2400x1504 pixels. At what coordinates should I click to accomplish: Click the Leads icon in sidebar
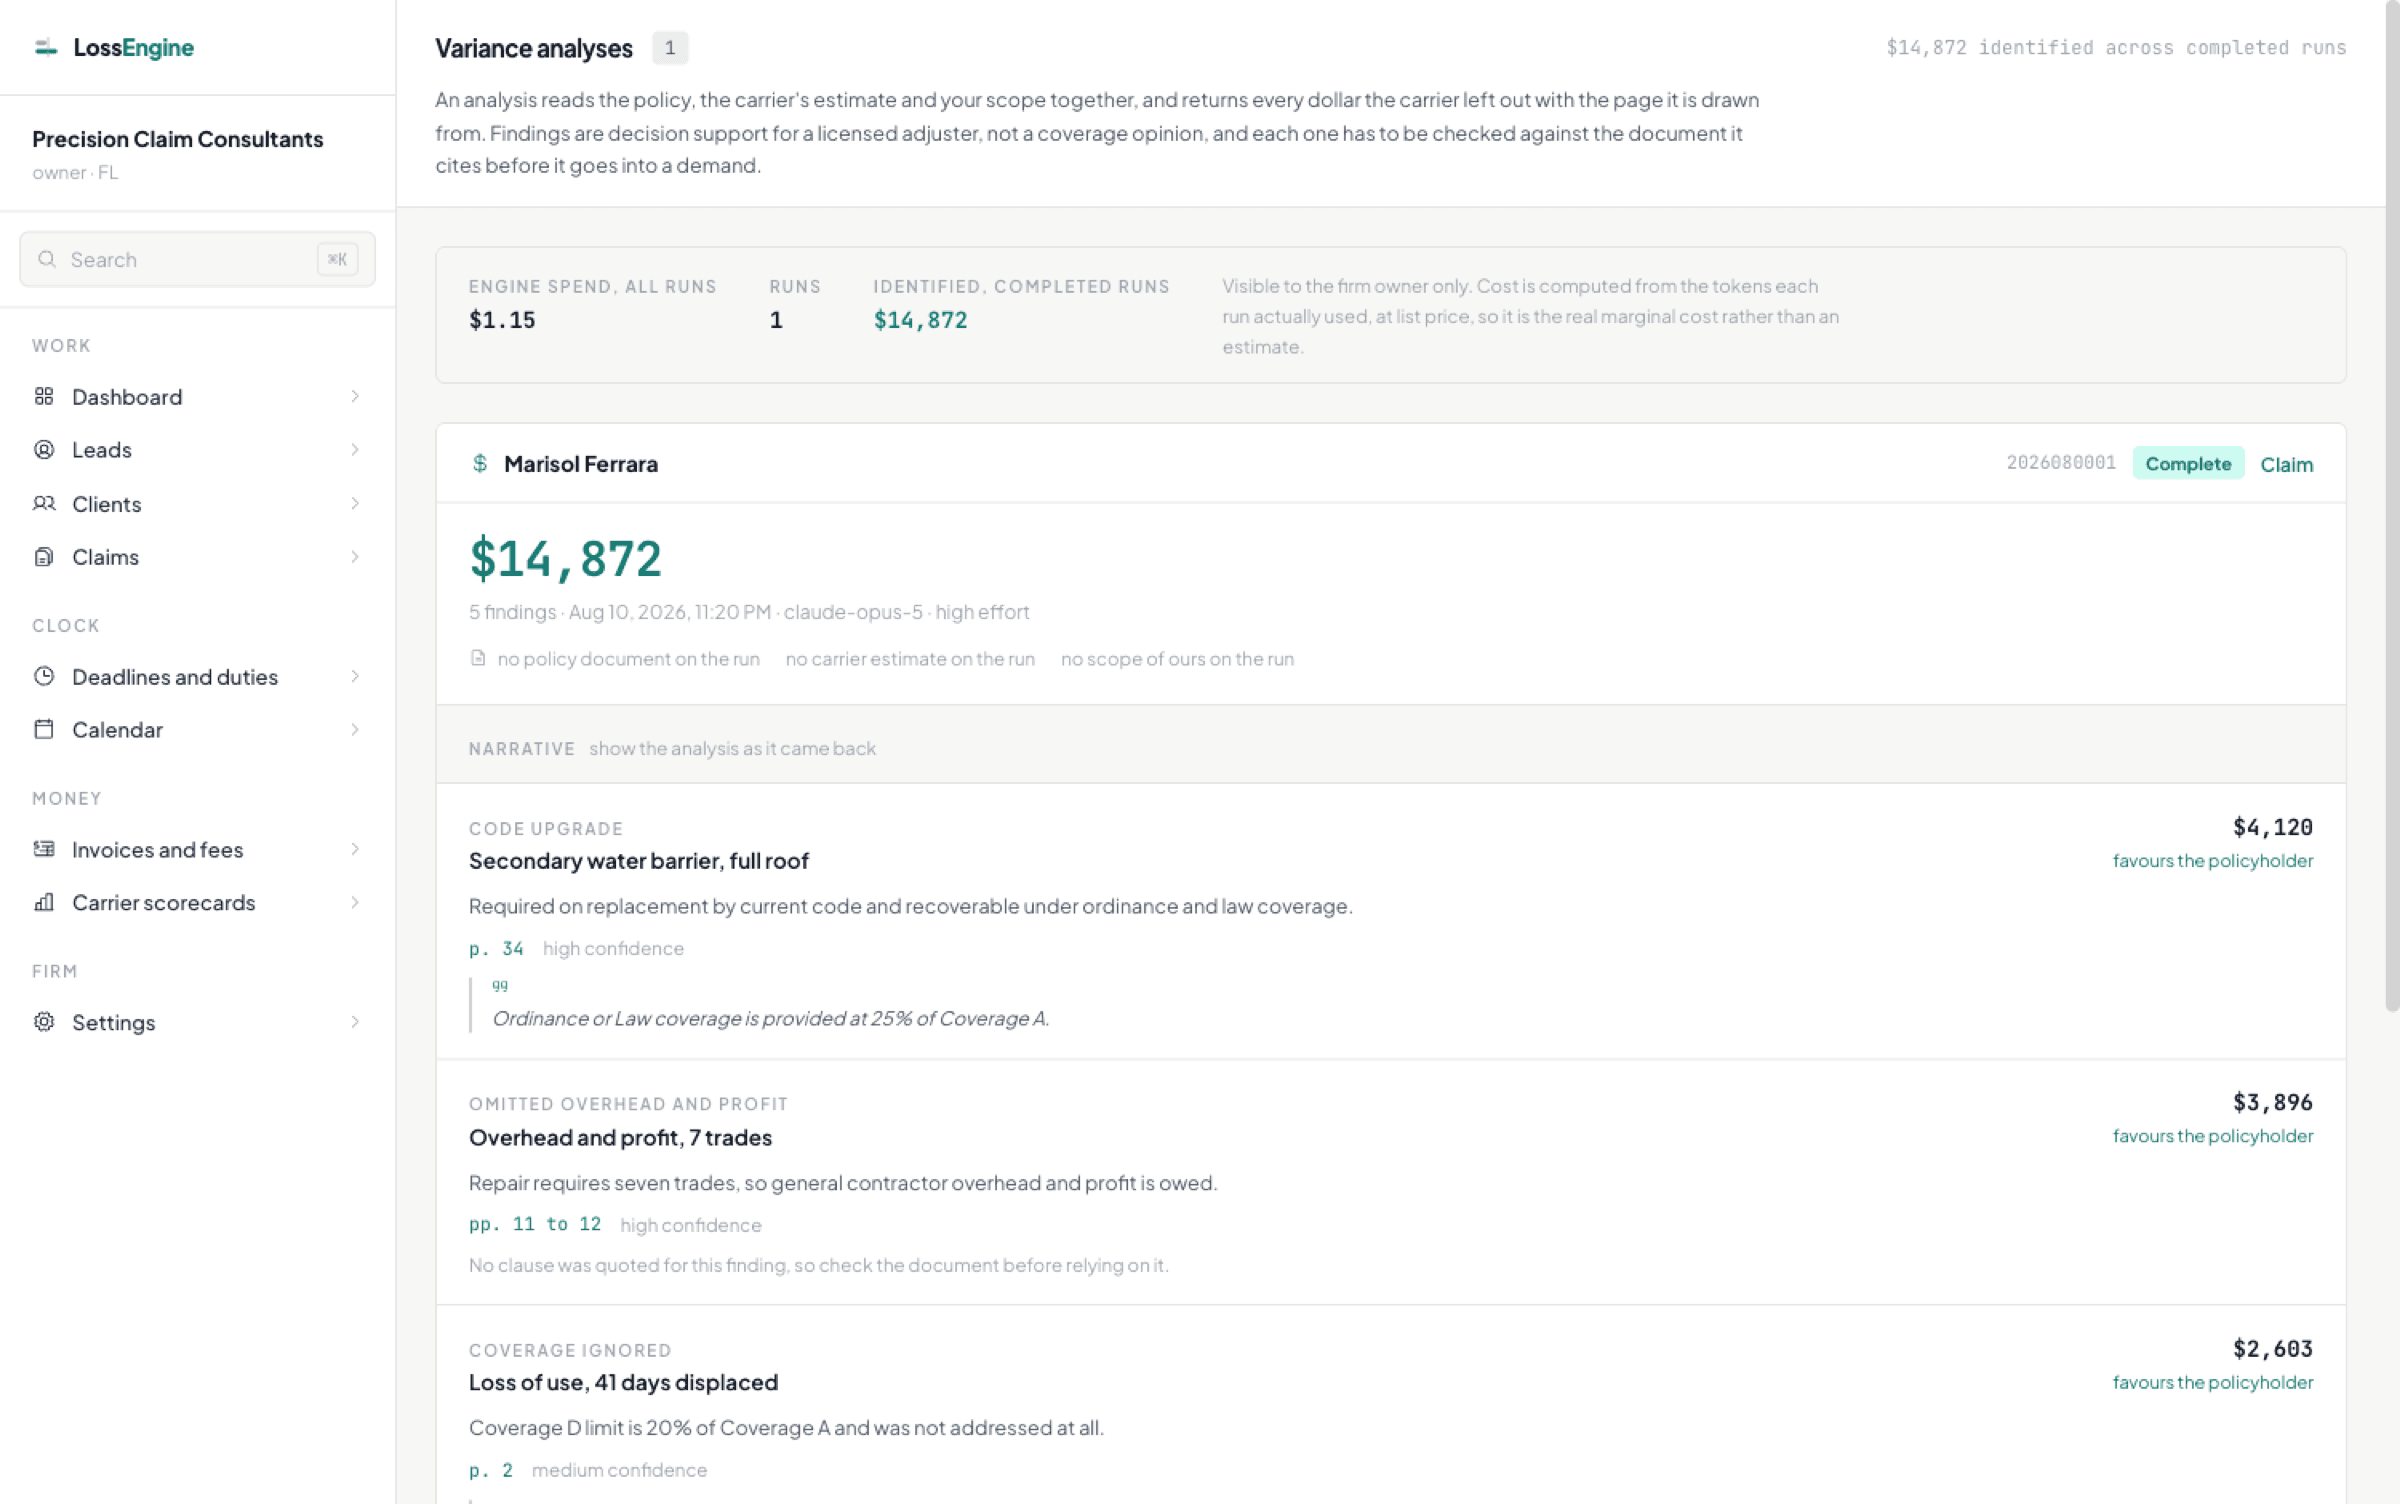pyautogui.click(x=44, y=450)
